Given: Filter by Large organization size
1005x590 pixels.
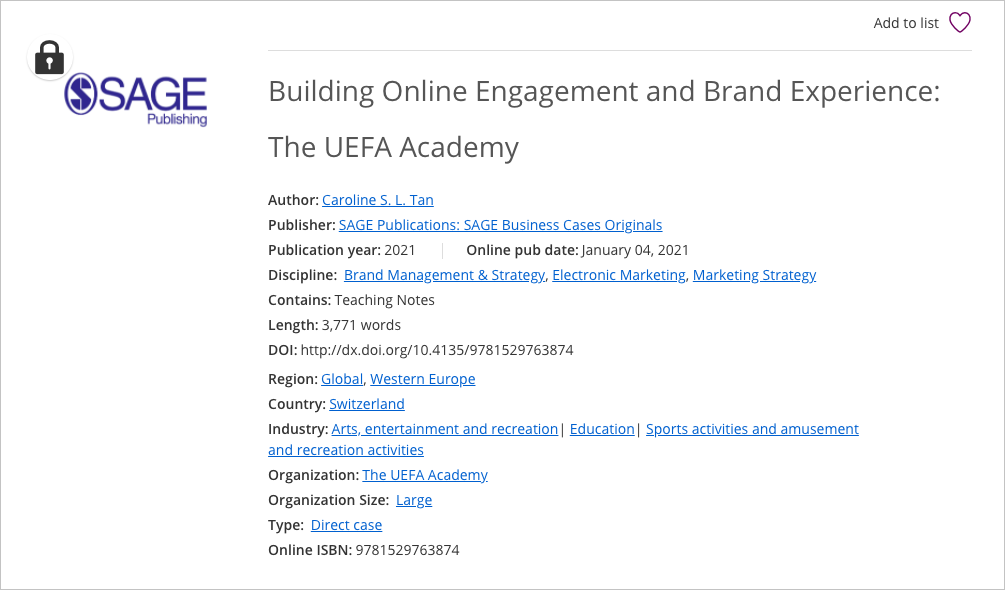Looking at the screenshot, I should [413, 499].
